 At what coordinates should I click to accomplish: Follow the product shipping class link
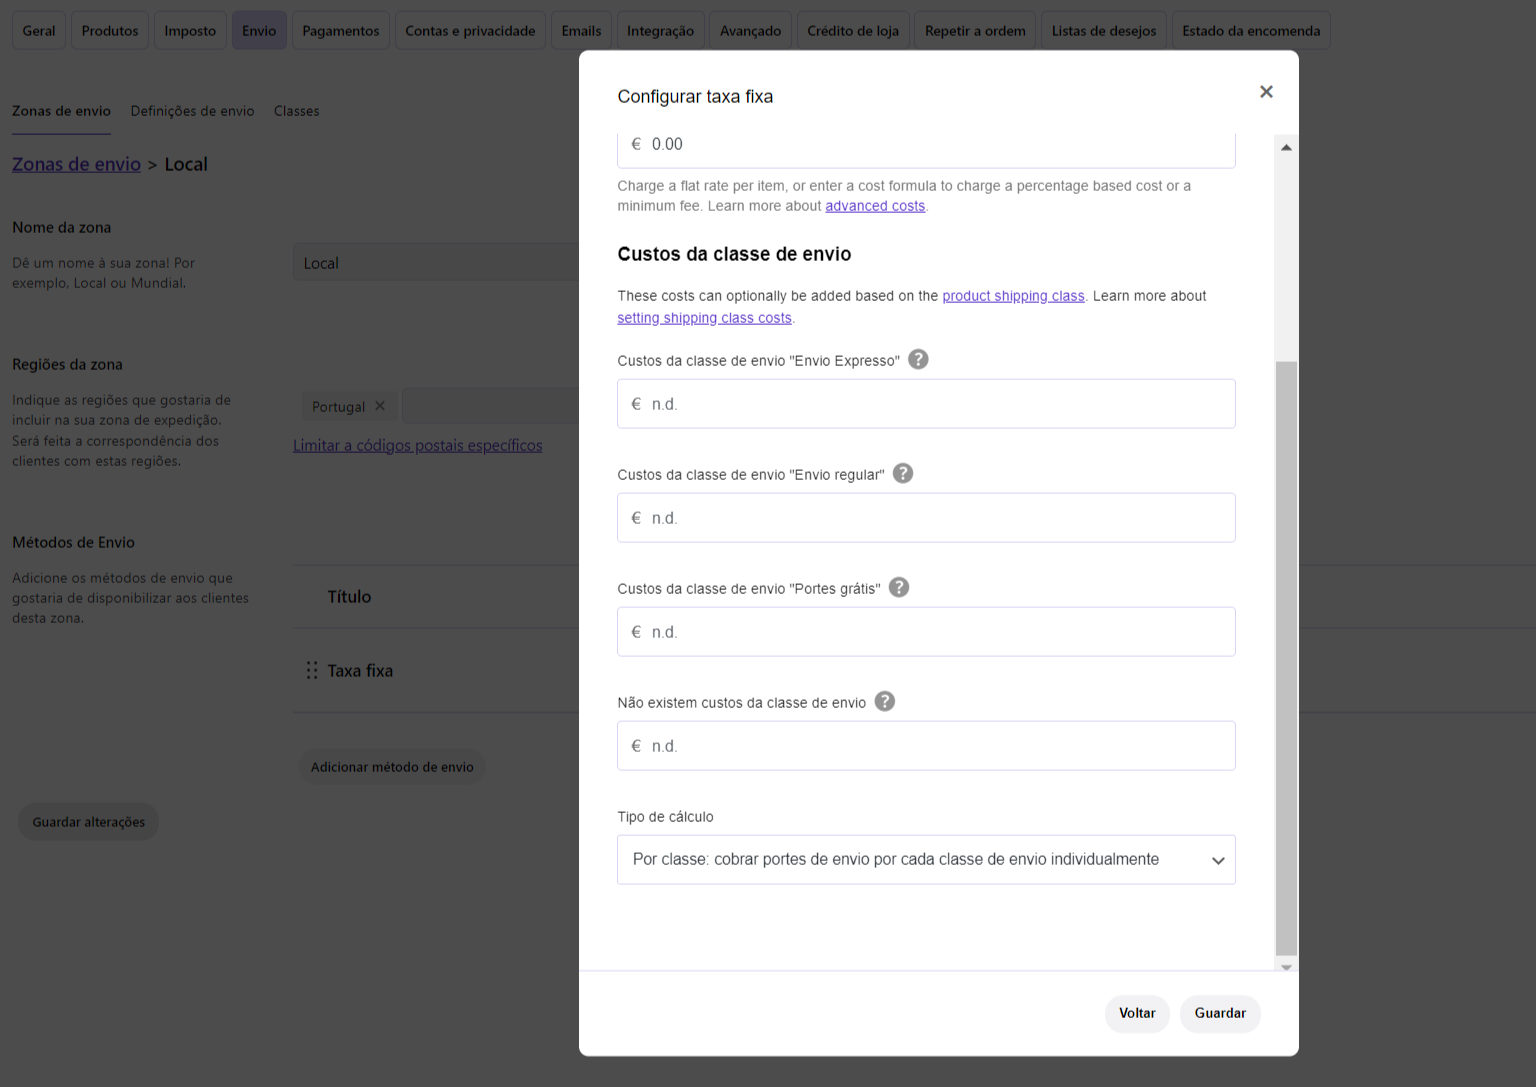[1013, 296]
